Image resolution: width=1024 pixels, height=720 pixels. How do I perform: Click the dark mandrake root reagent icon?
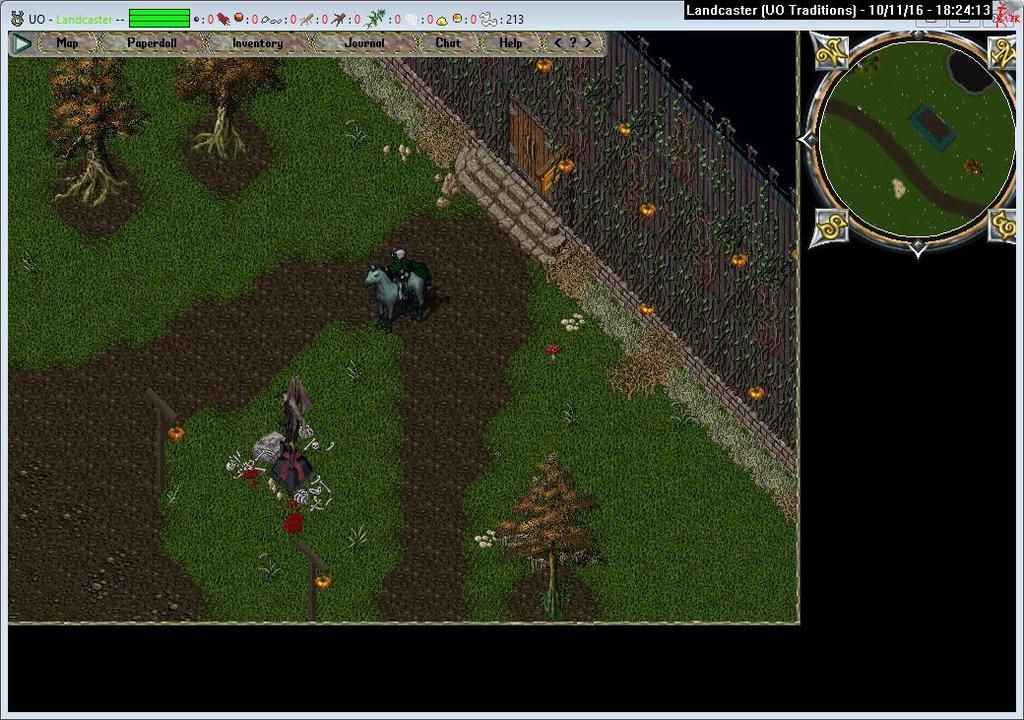339,19
